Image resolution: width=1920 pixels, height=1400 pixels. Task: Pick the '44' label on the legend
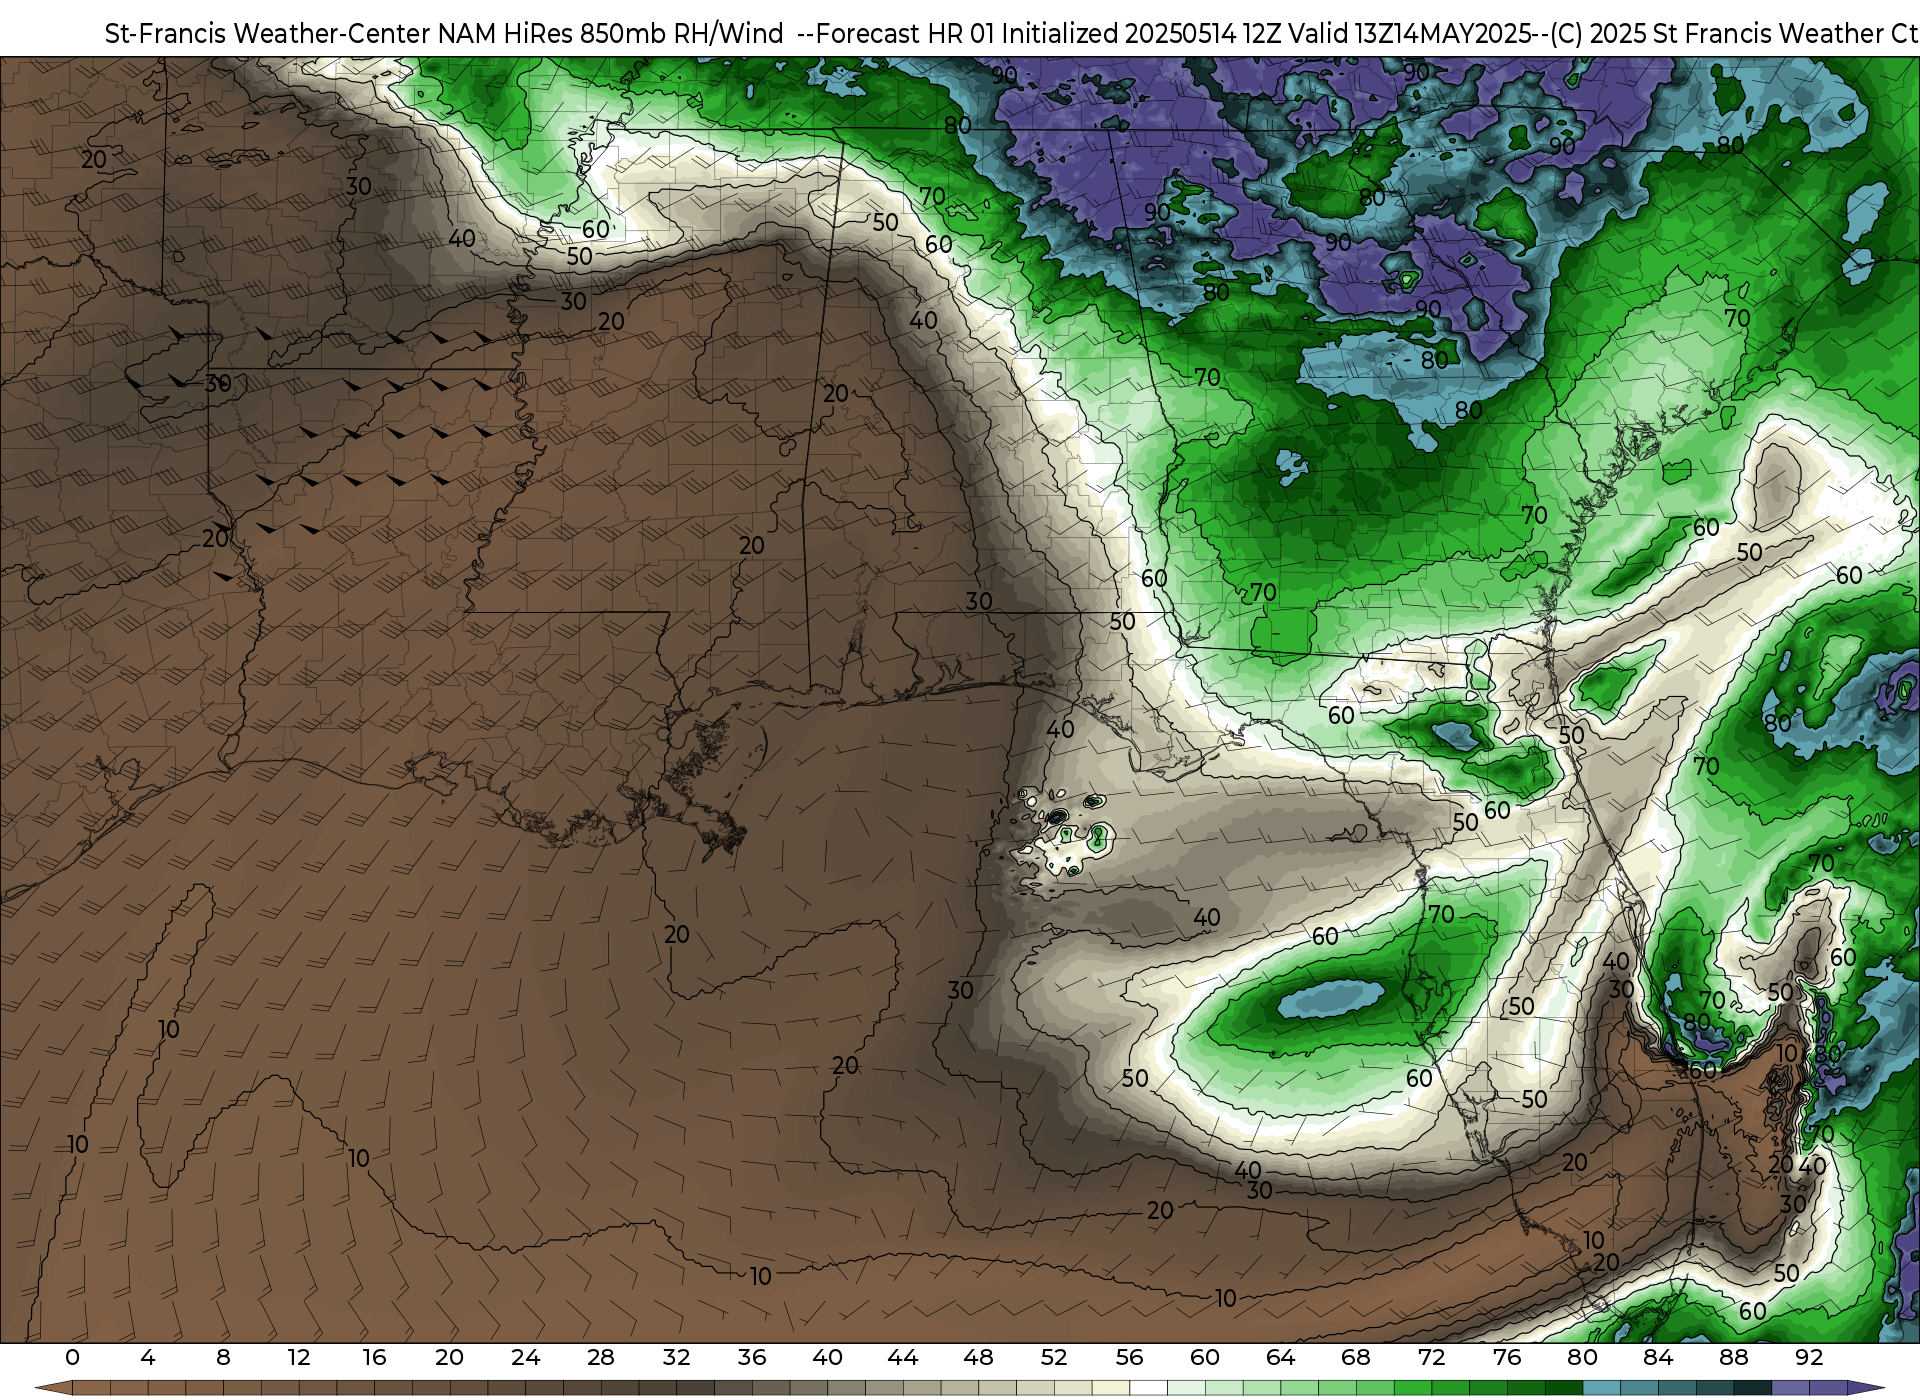[903, 1357]
